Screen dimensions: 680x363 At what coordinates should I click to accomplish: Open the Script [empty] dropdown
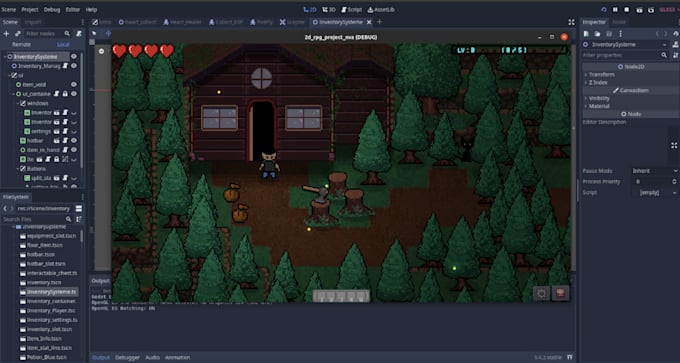coord(654,192)
